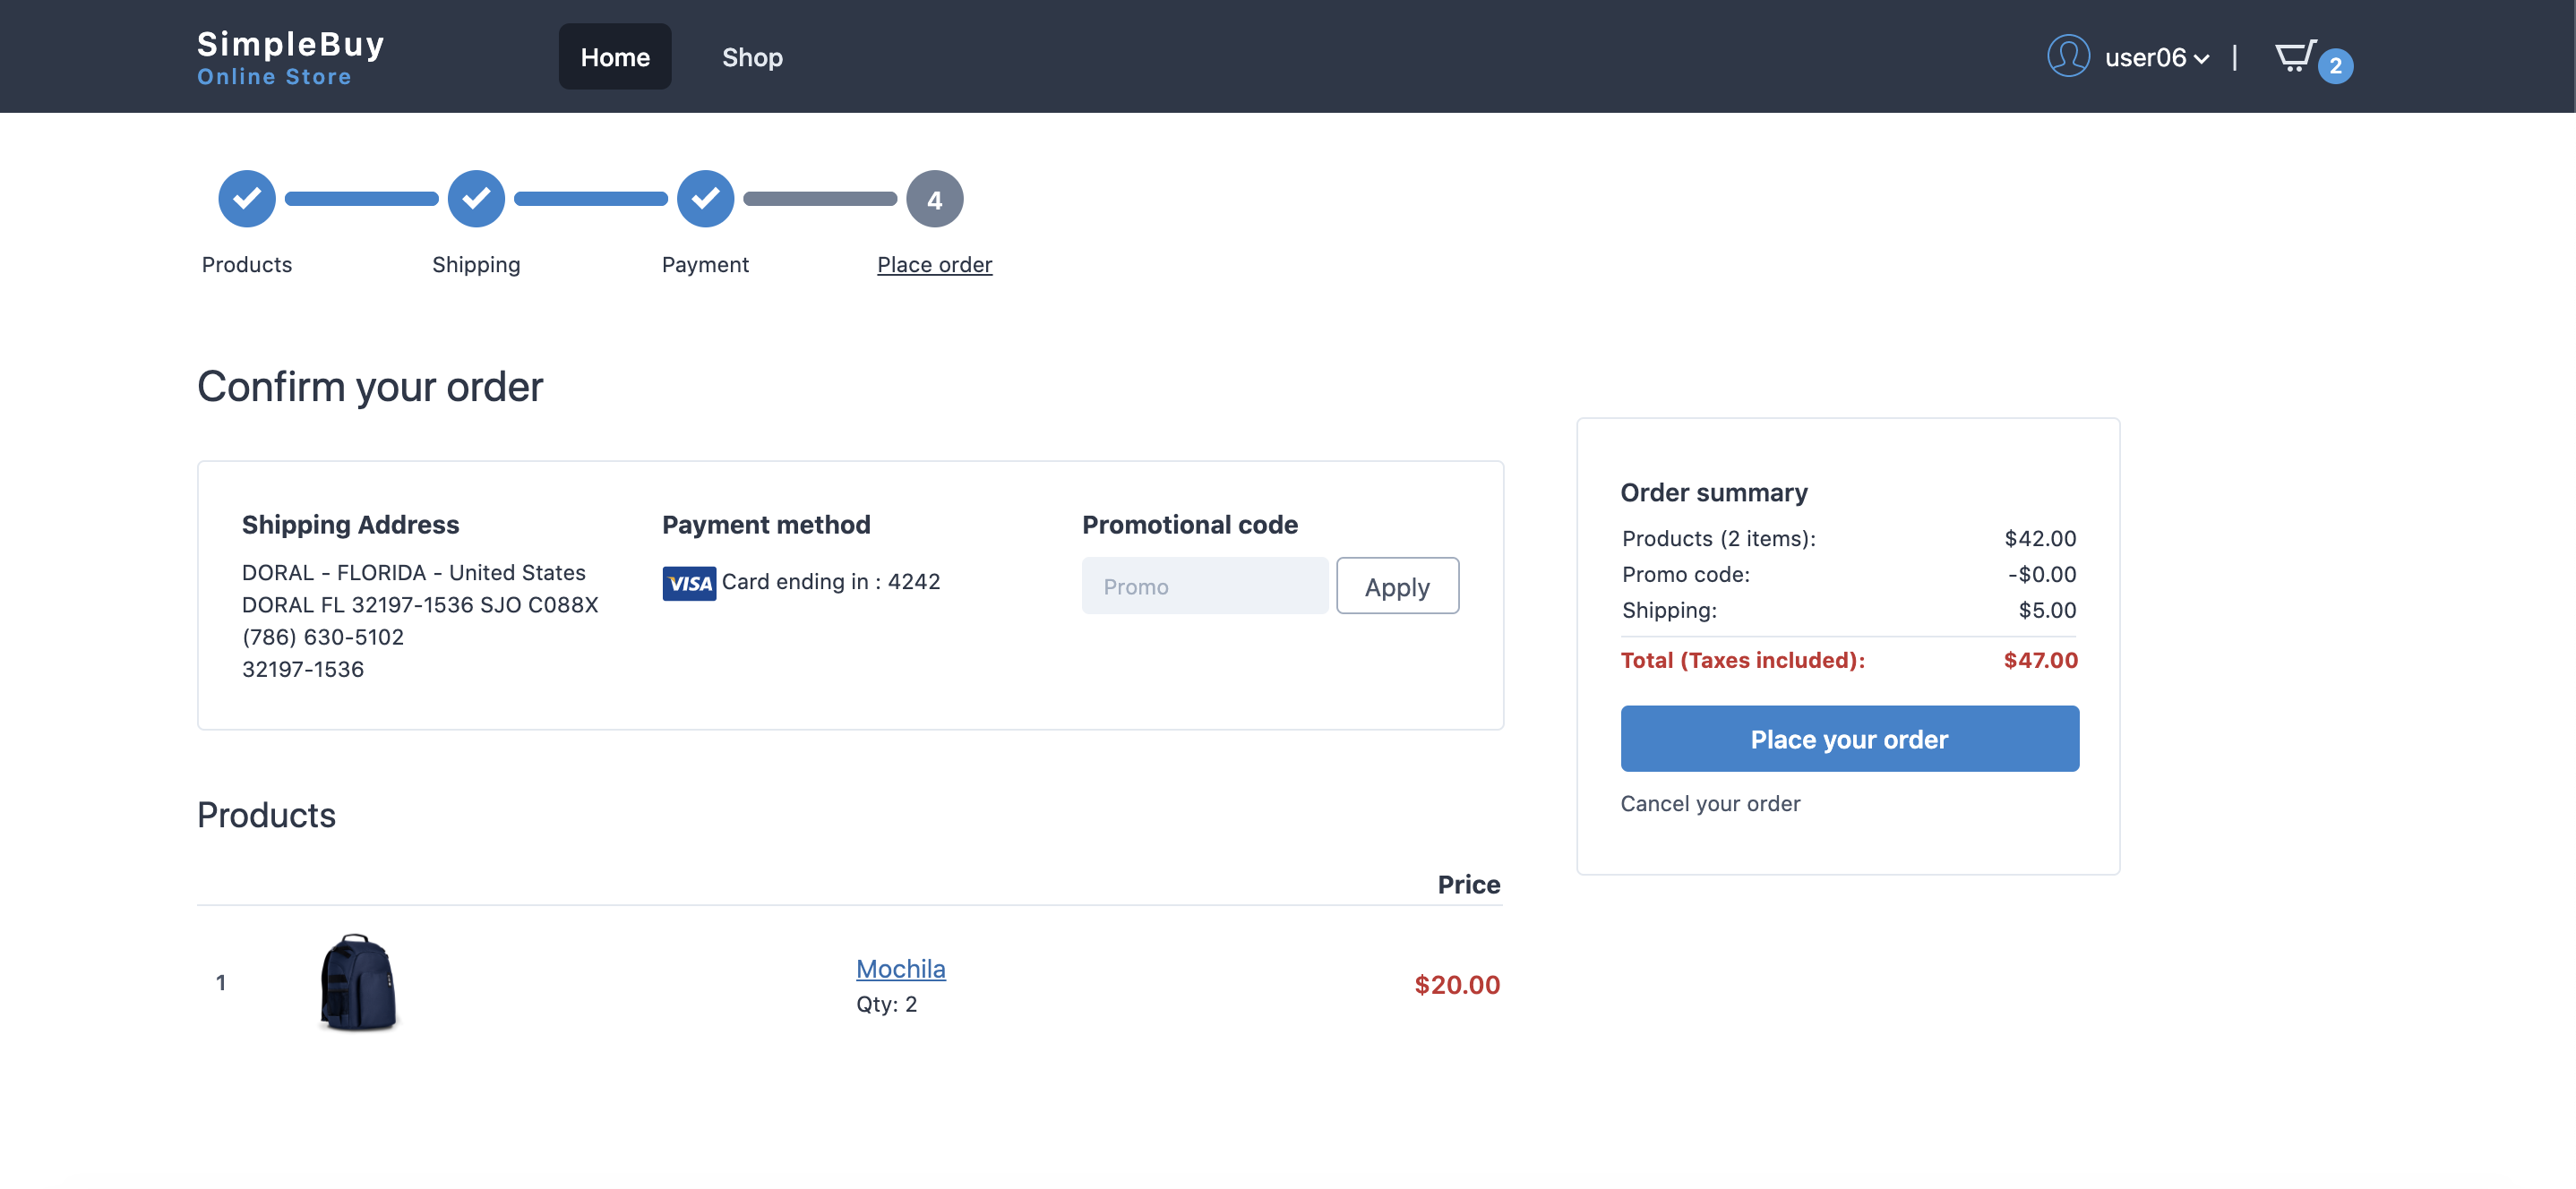2576x1189 pixels.
Task: Click the Place order step label
Action: click(x=934, y=265)
